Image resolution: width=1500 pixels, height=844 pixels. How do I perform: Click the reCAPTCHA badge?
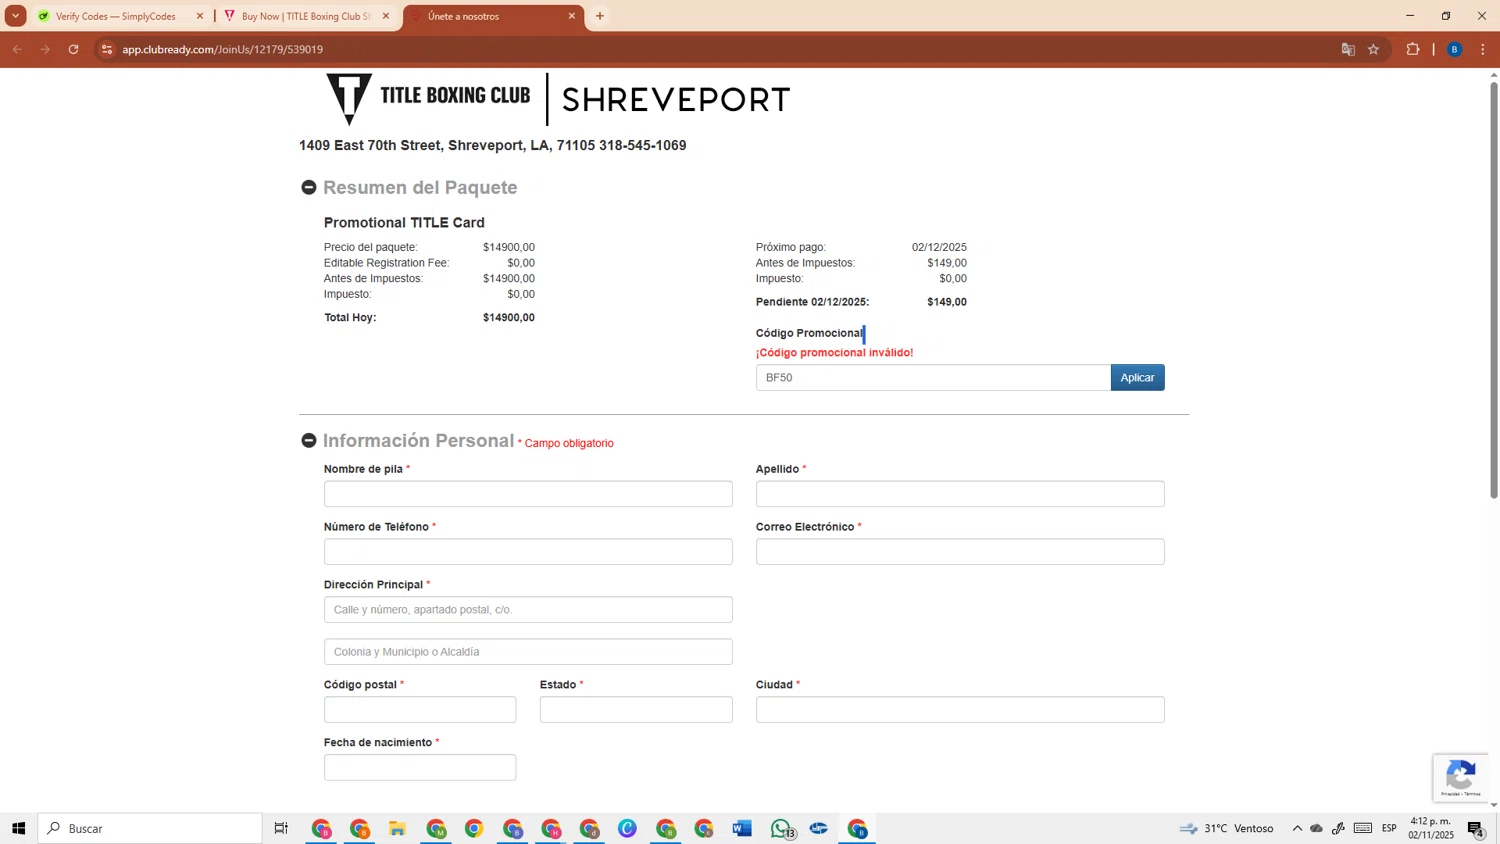[1461, 778]
